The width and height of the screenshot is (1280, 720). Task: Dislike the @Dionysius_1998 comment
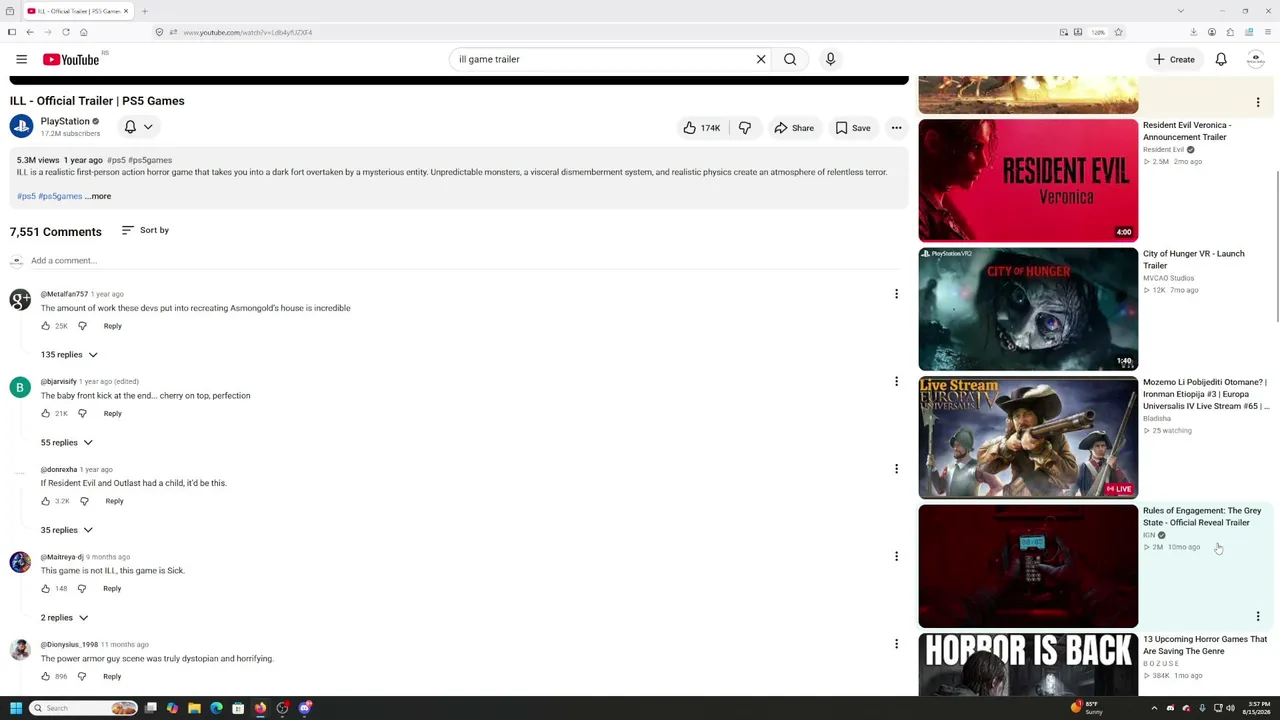pos(82,676)
